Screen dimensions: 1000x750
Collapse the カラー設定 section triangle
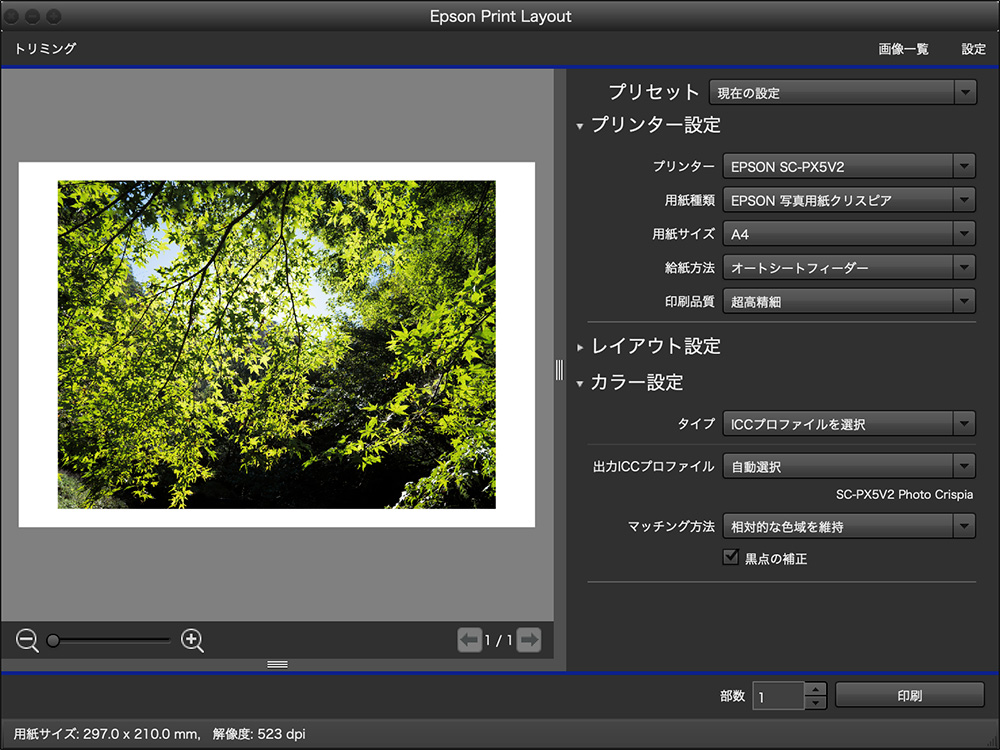[x=580, y=382]
